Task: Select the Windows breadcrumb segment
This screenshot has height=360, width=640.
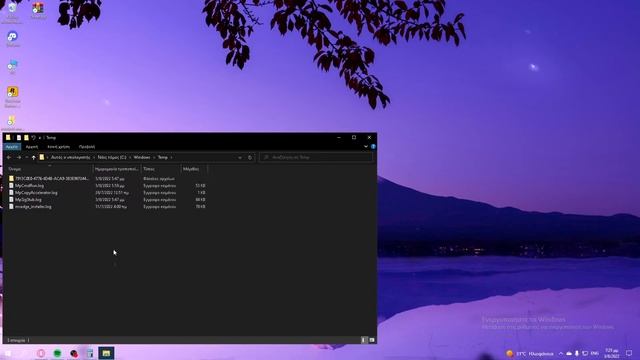Action: pyautogui.click(x=142, y=157)
